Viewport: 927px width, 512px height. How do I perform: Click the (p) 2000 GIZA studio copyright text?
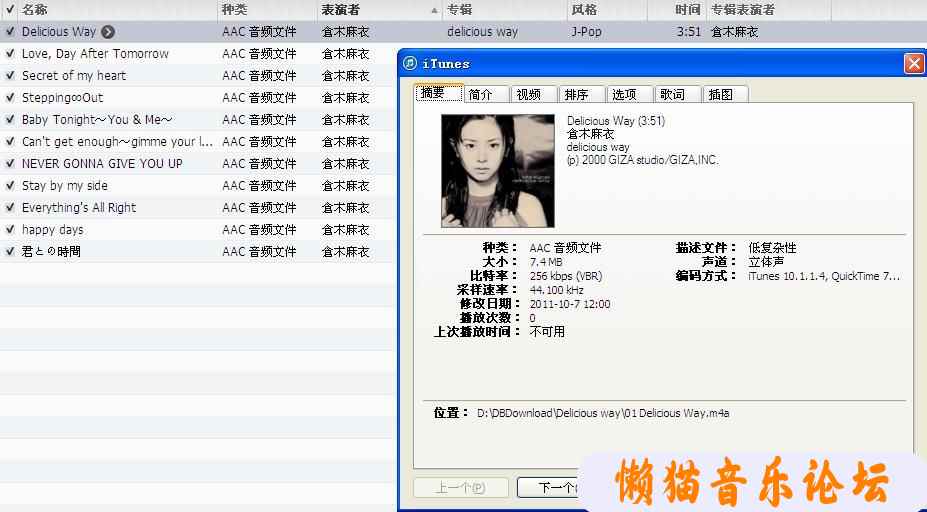[x=643, y=160]
